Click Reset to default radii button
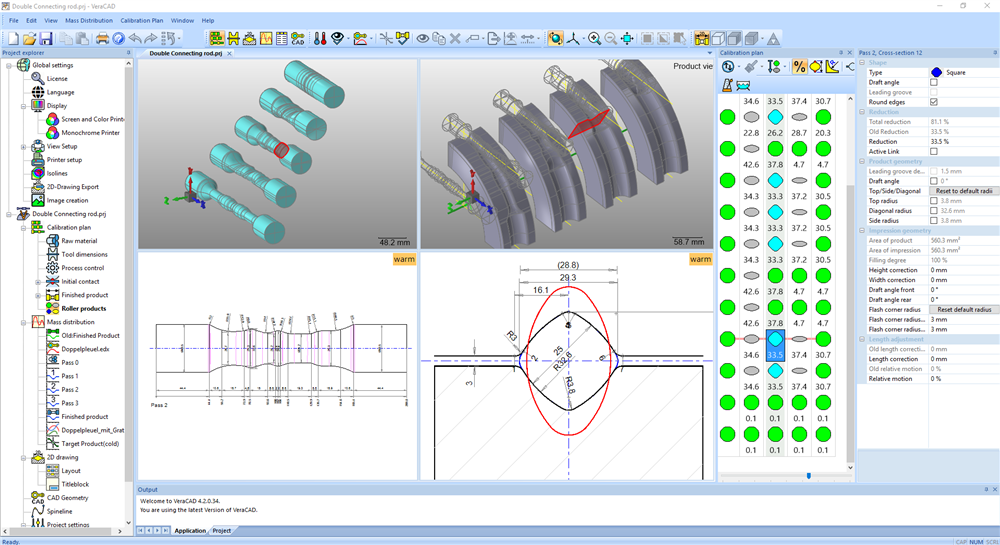Screen dimensions: 1000x545 tap(964, 191)
